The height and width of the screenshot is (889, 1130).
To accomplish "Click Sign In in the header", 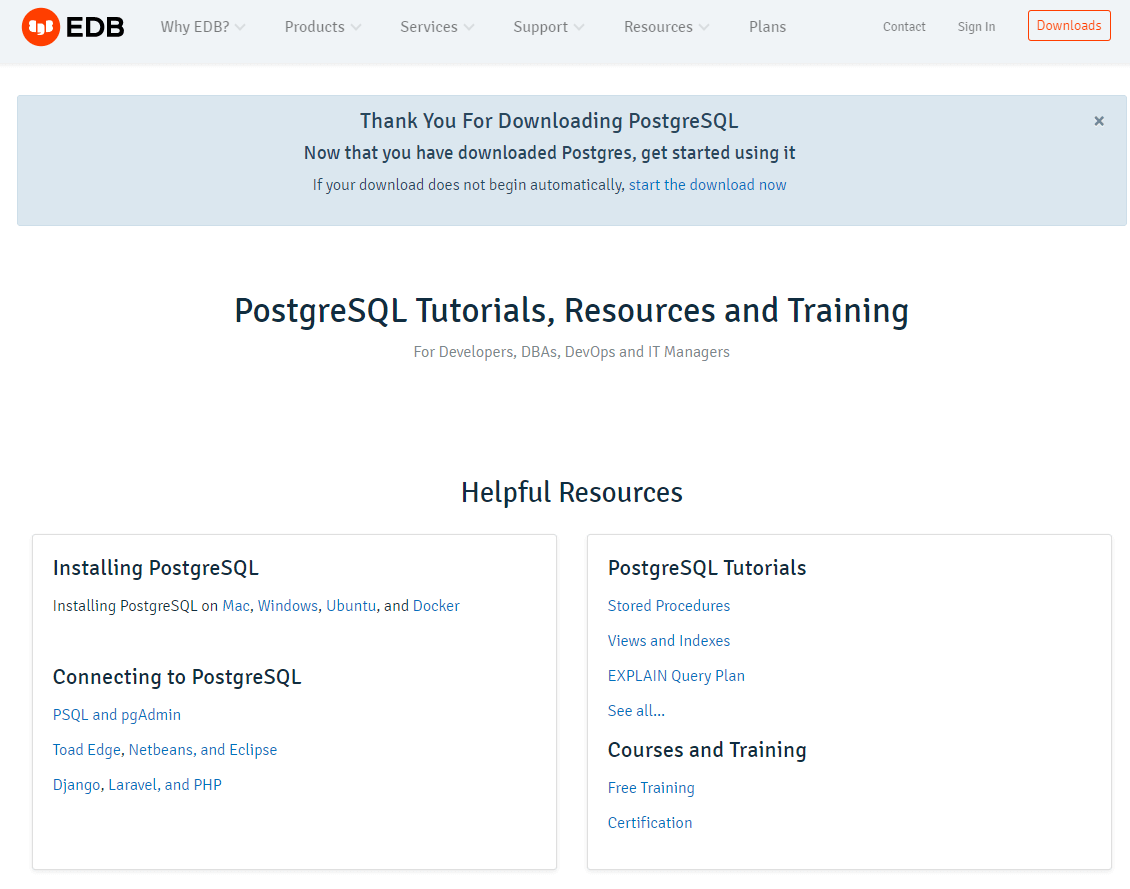I will tap(976, 27).
